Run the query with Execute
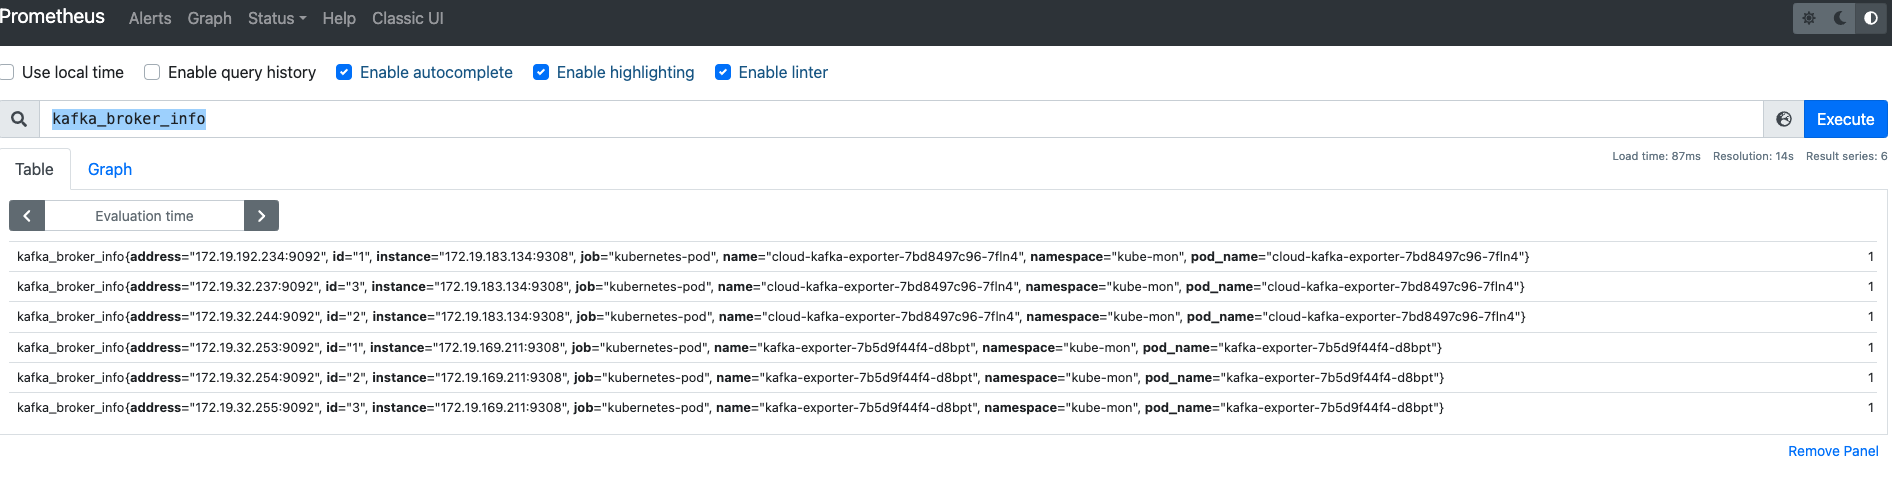This screenshot has height=481, width=1892. [x=1846, y=119]
